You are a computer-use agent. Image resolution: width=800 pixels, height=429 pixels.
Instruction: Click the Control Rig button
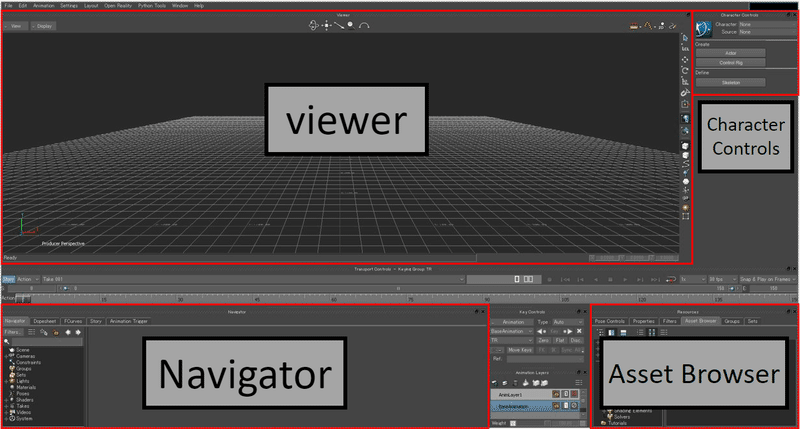click(x=731, y=63)
